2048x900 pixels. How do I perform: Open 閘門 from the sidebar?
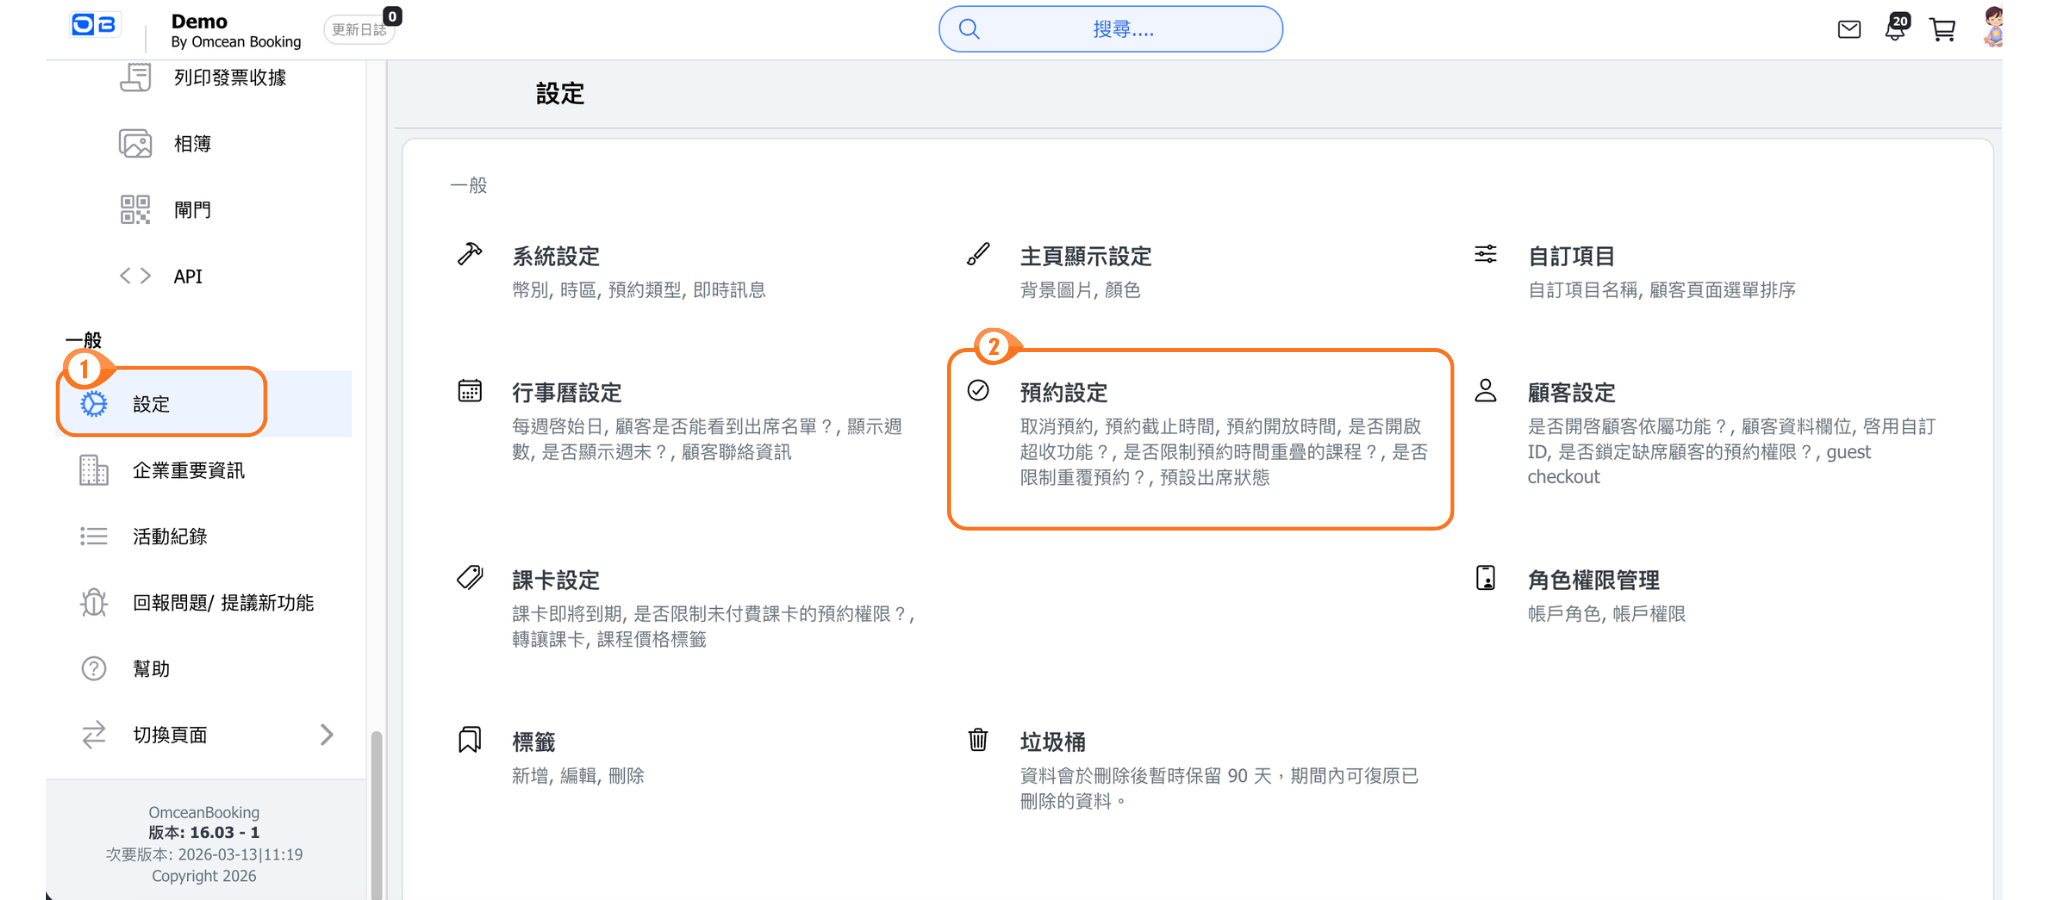[x=192, y=210]
